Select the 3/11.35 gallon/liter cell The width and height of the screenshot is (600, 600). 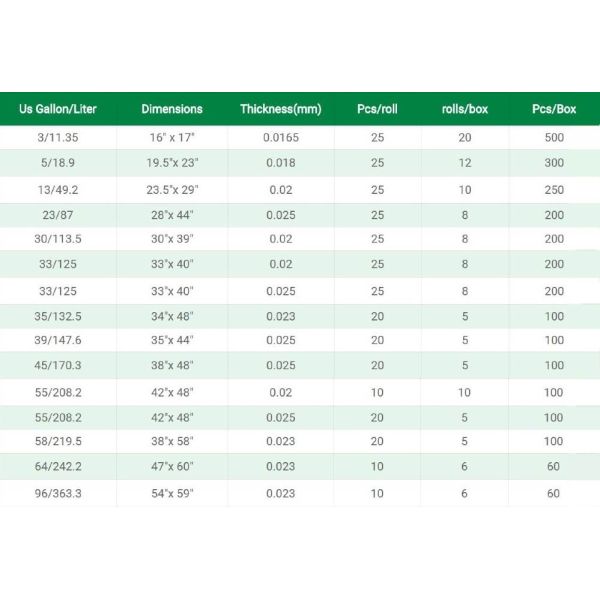point(58,137)
